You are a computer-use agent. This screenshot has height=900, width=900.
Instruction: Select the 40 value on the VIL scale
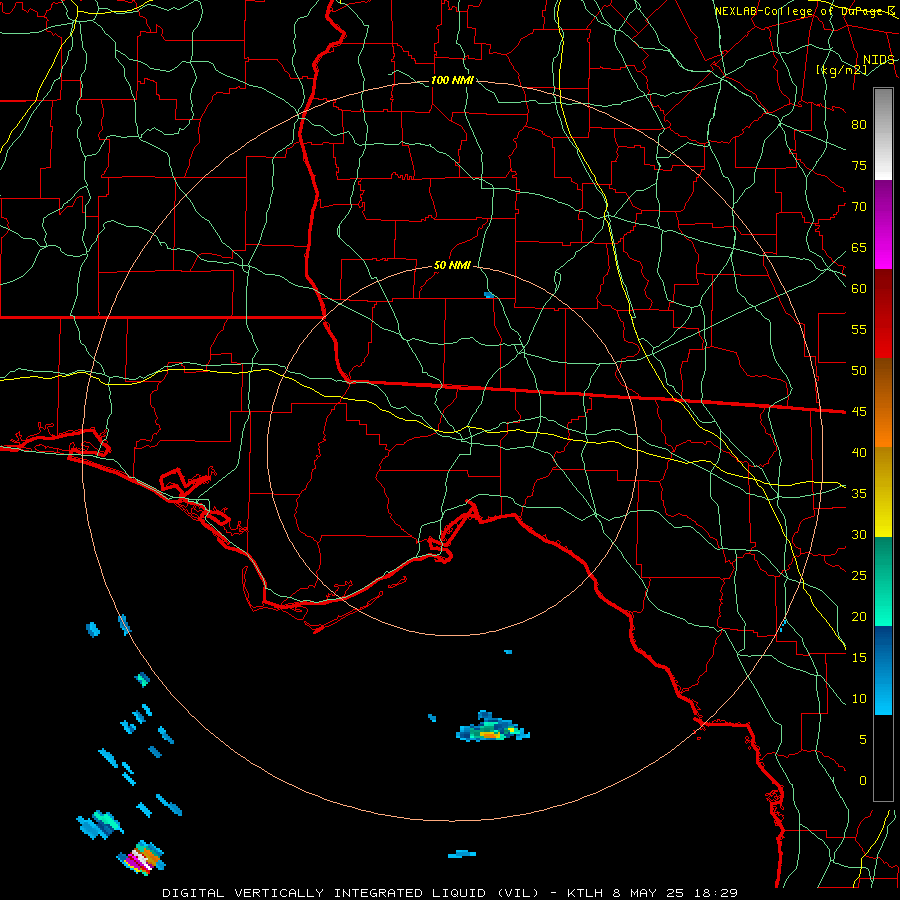click(859, 452)
